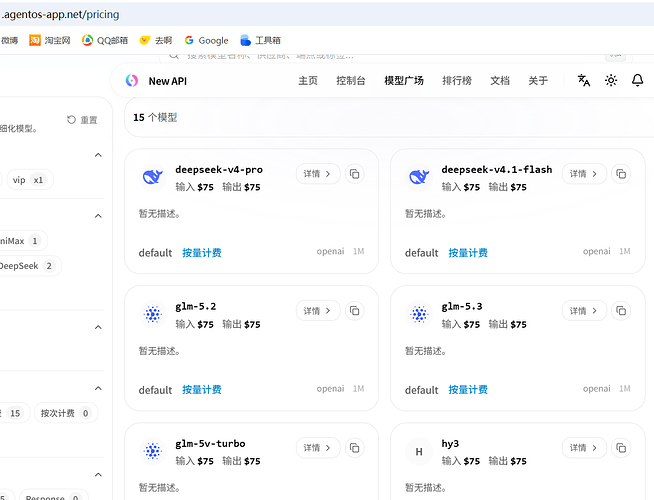Copy the glm-5.2 model name
This screenshot has width=654, height=500.
point(355,311)
